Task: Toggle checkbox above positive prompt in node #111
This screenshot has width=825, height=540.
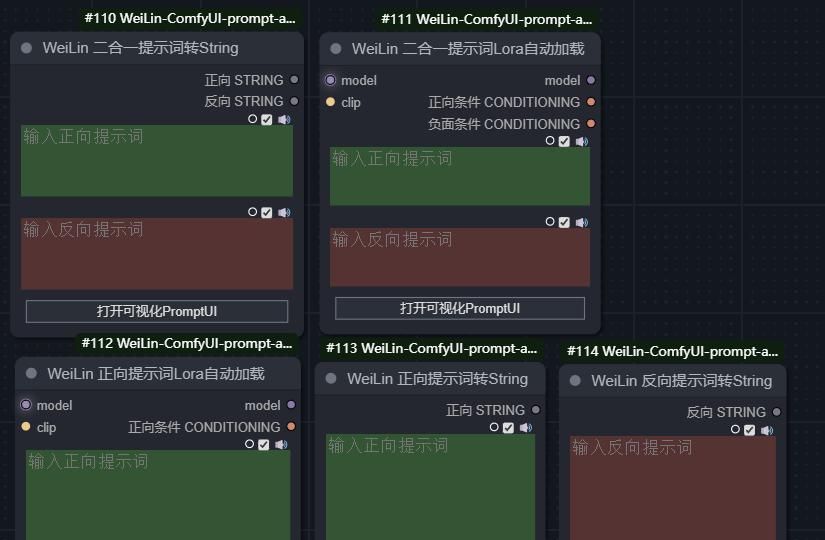Action: point(564,142)
